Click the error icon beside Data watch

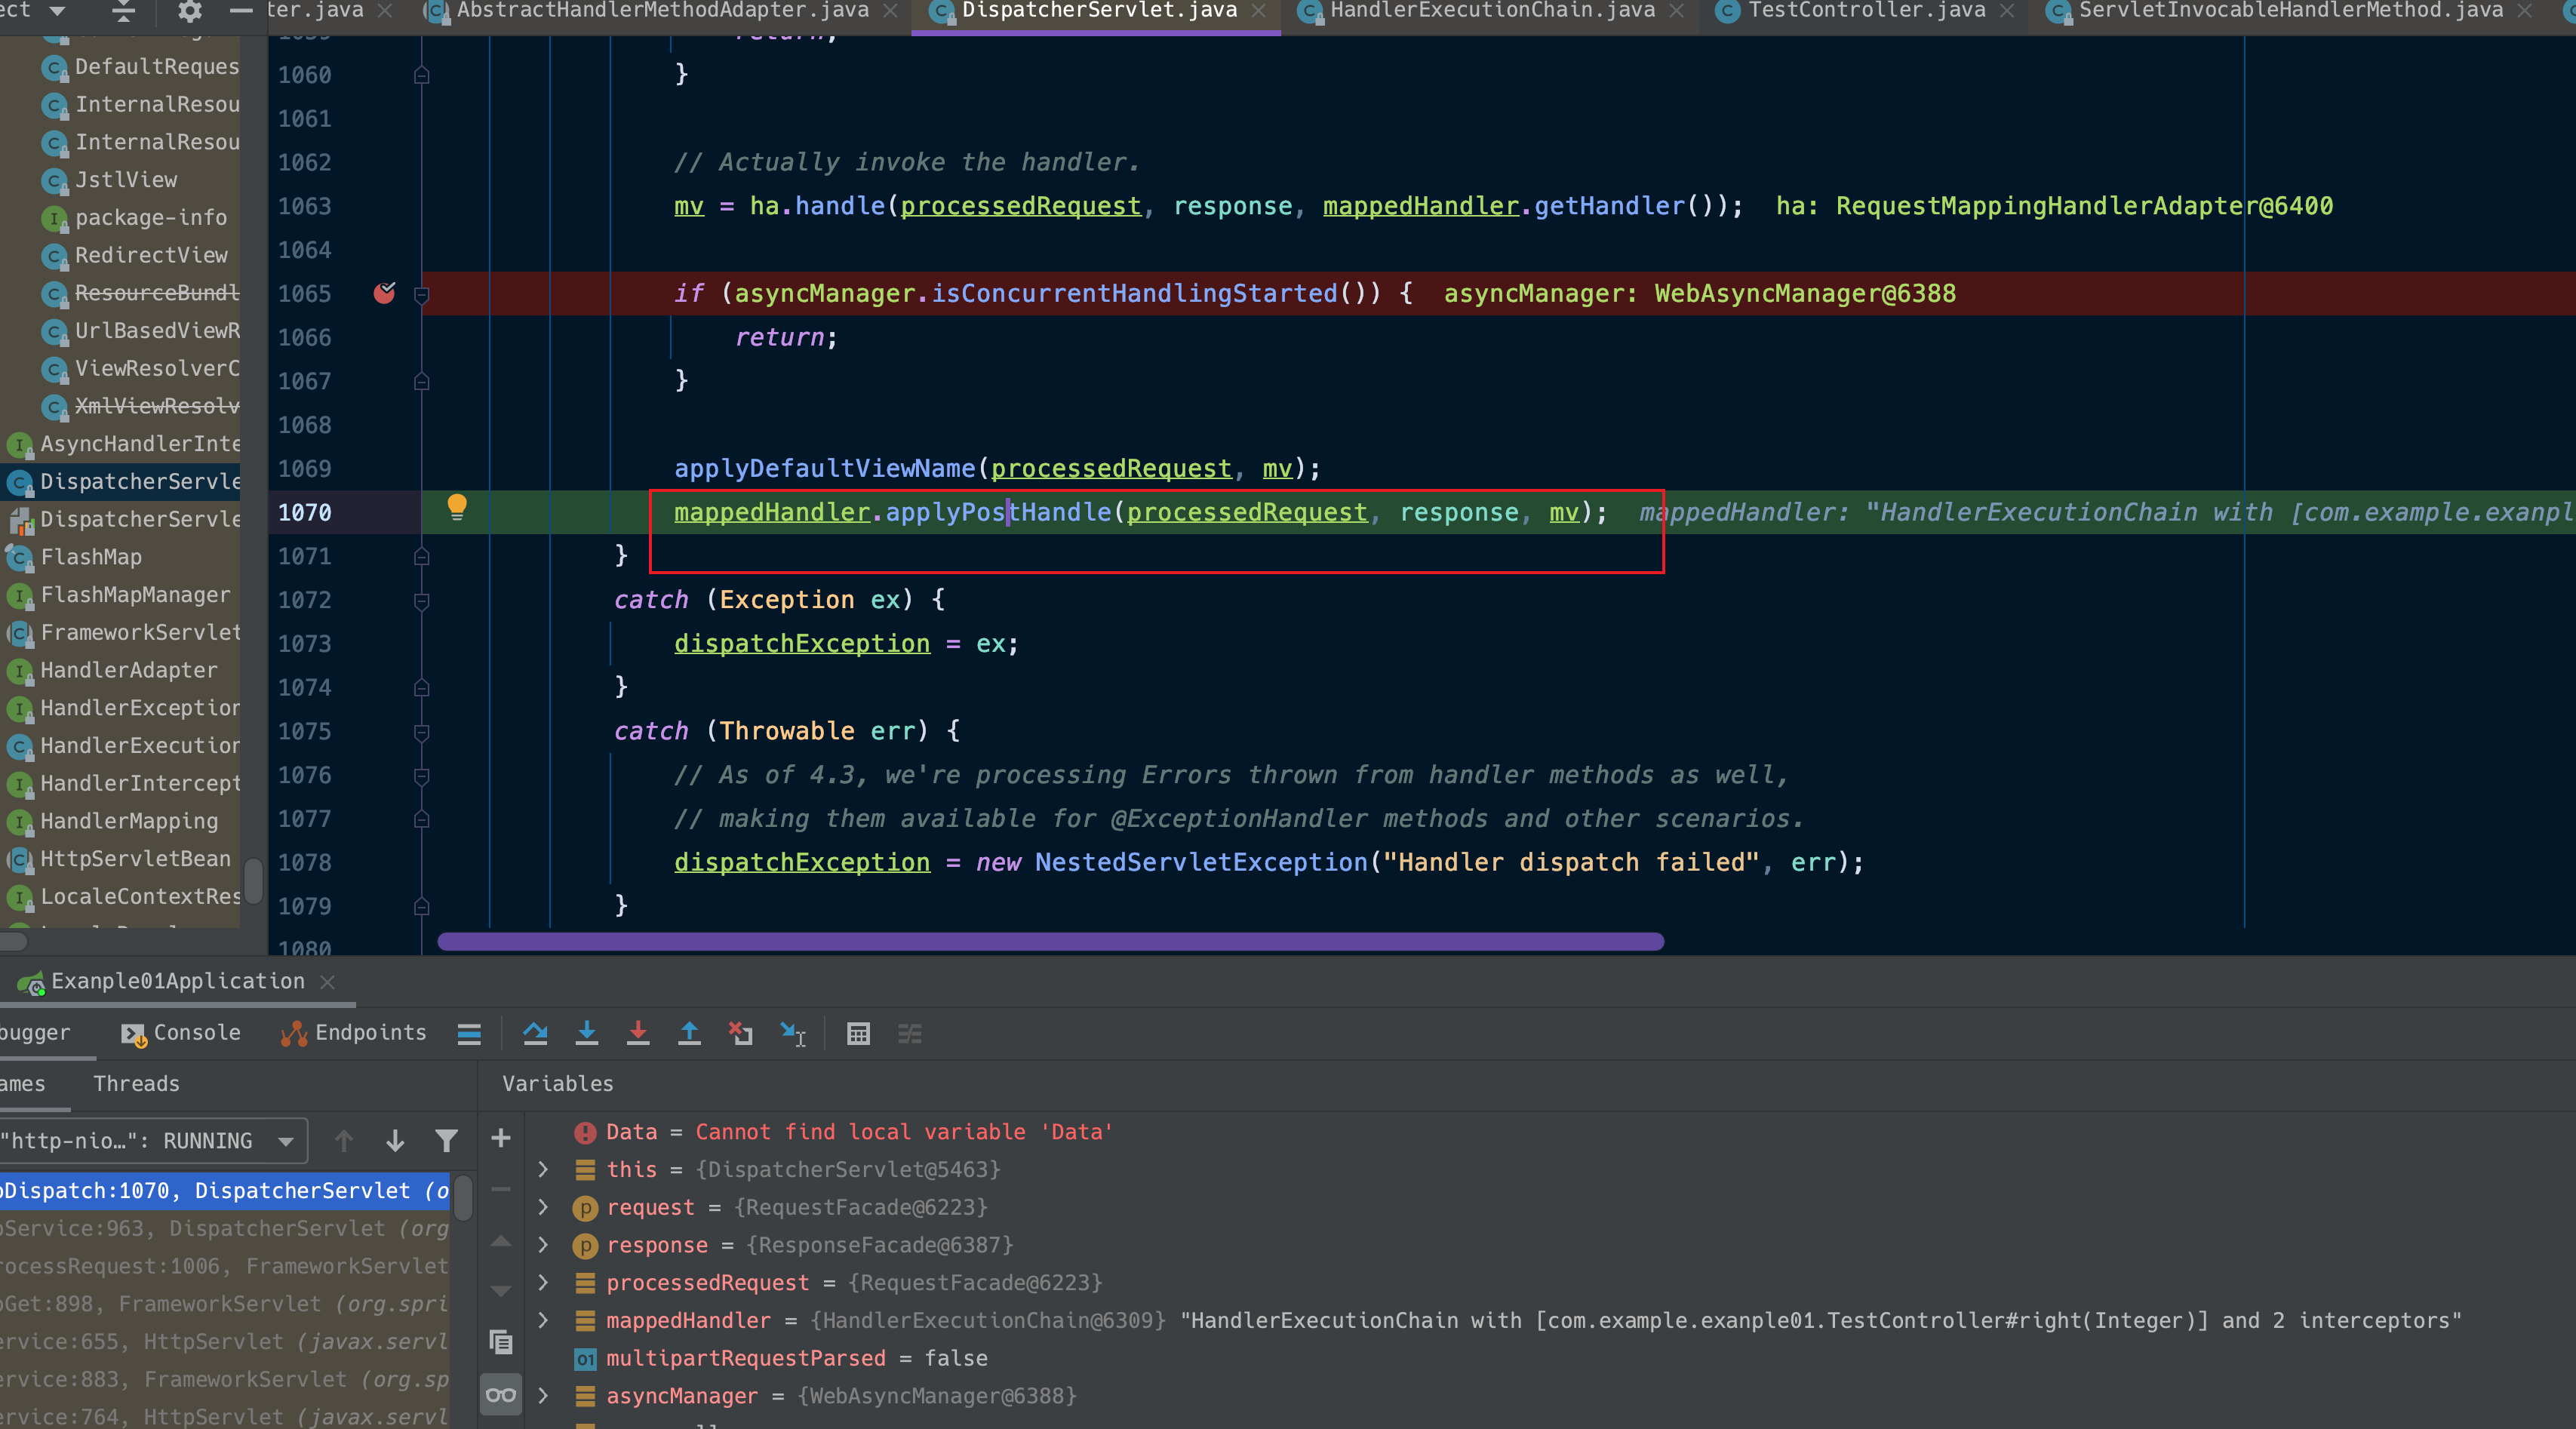pos(585,1132)
